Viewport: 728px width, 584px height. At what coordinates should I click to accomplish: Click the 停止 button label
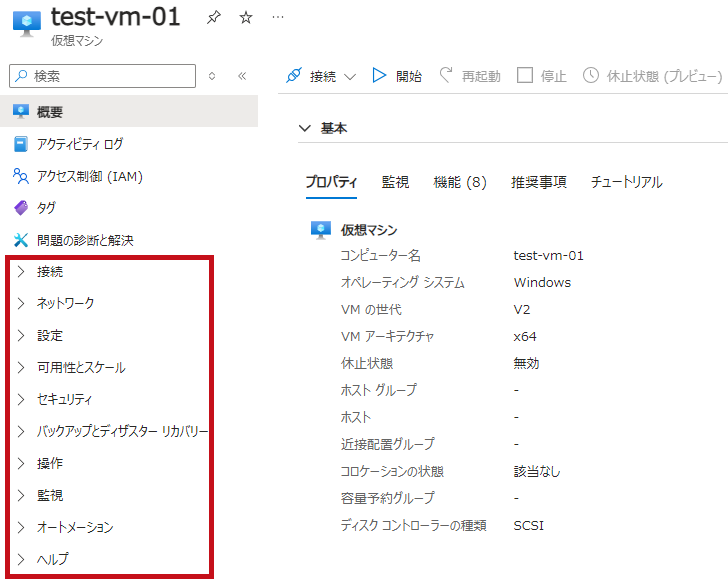coord(553,76)
